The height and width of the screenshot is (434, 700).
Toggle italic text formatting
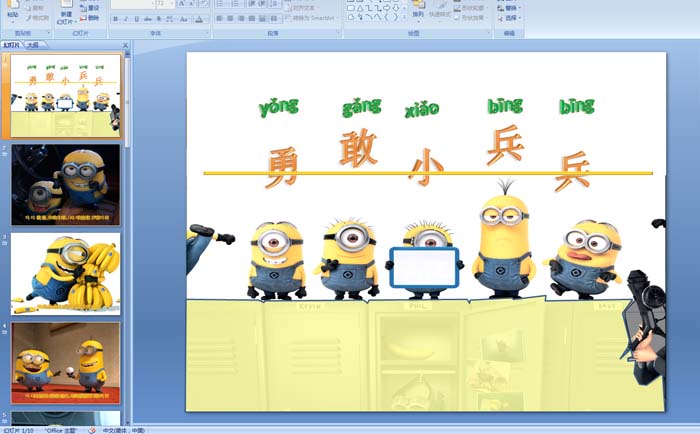(x=125, y=18)
